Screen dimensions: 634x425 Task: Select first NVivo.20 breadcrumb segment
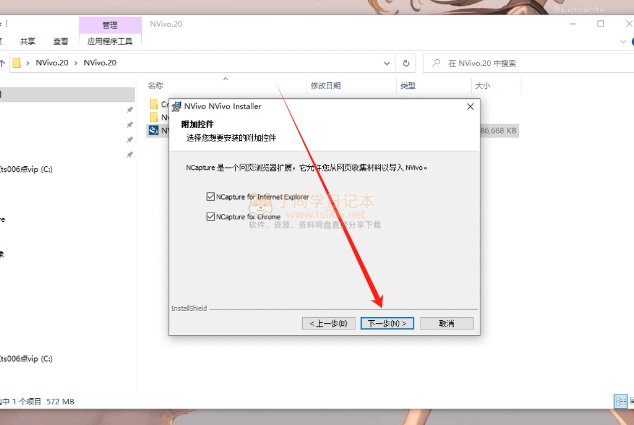(x=52, y=63)
